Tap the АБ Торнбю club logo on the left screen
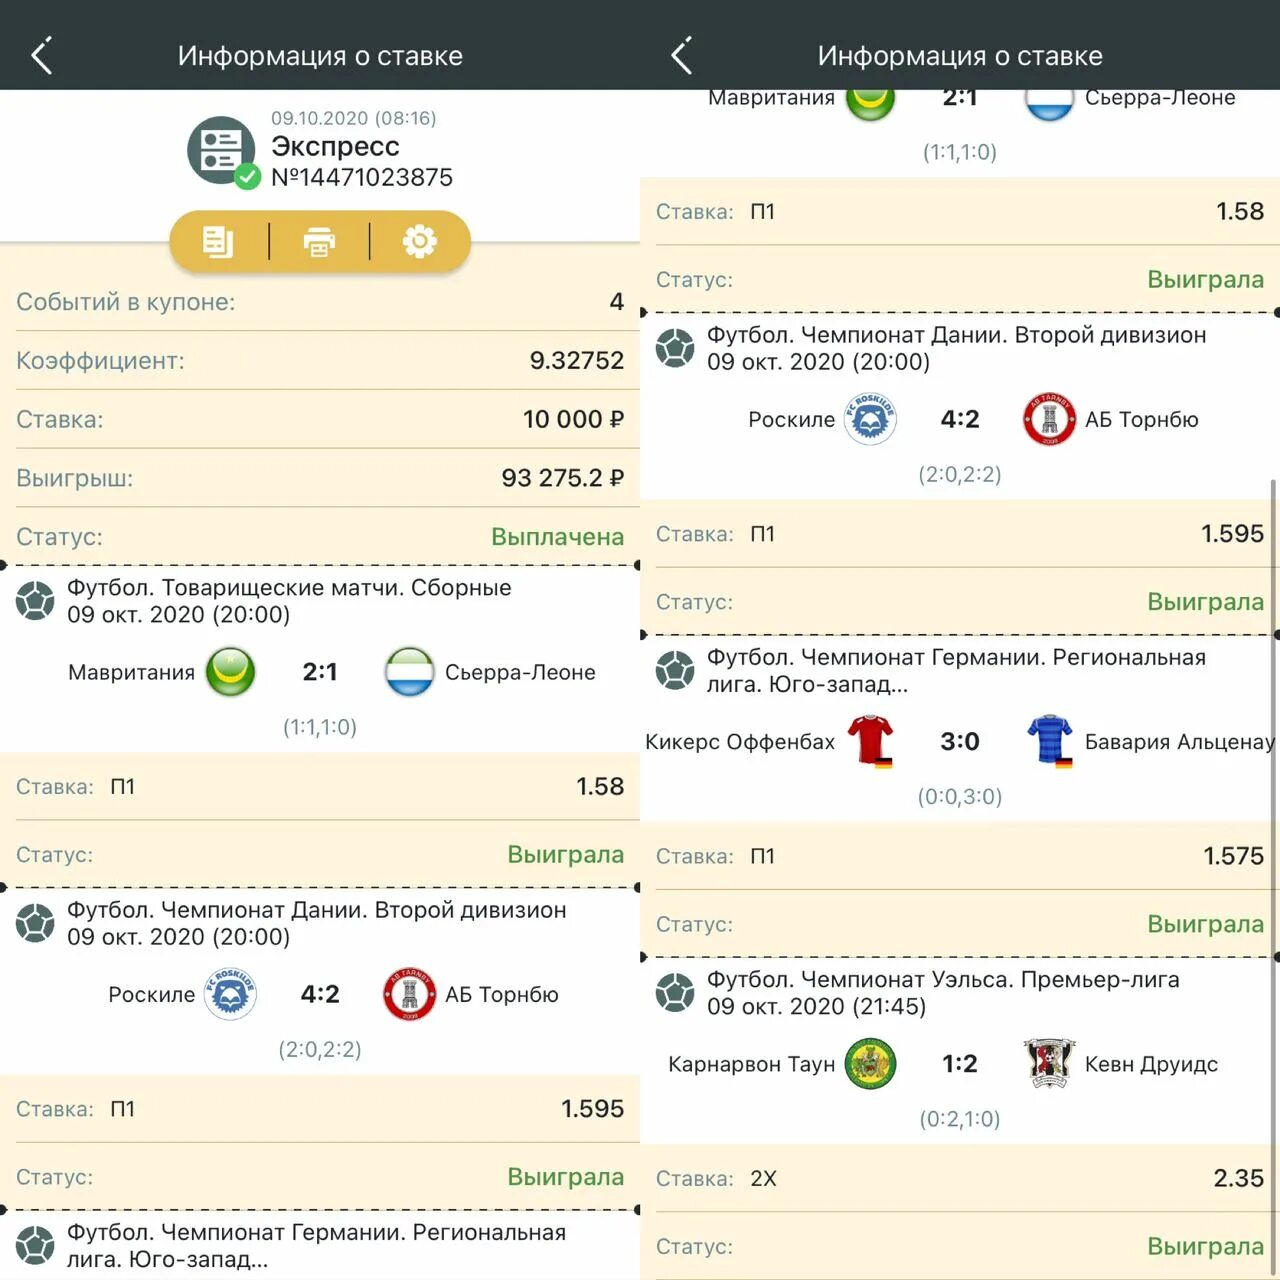This screenshot has height=1280, width=1280. [409, 994]
